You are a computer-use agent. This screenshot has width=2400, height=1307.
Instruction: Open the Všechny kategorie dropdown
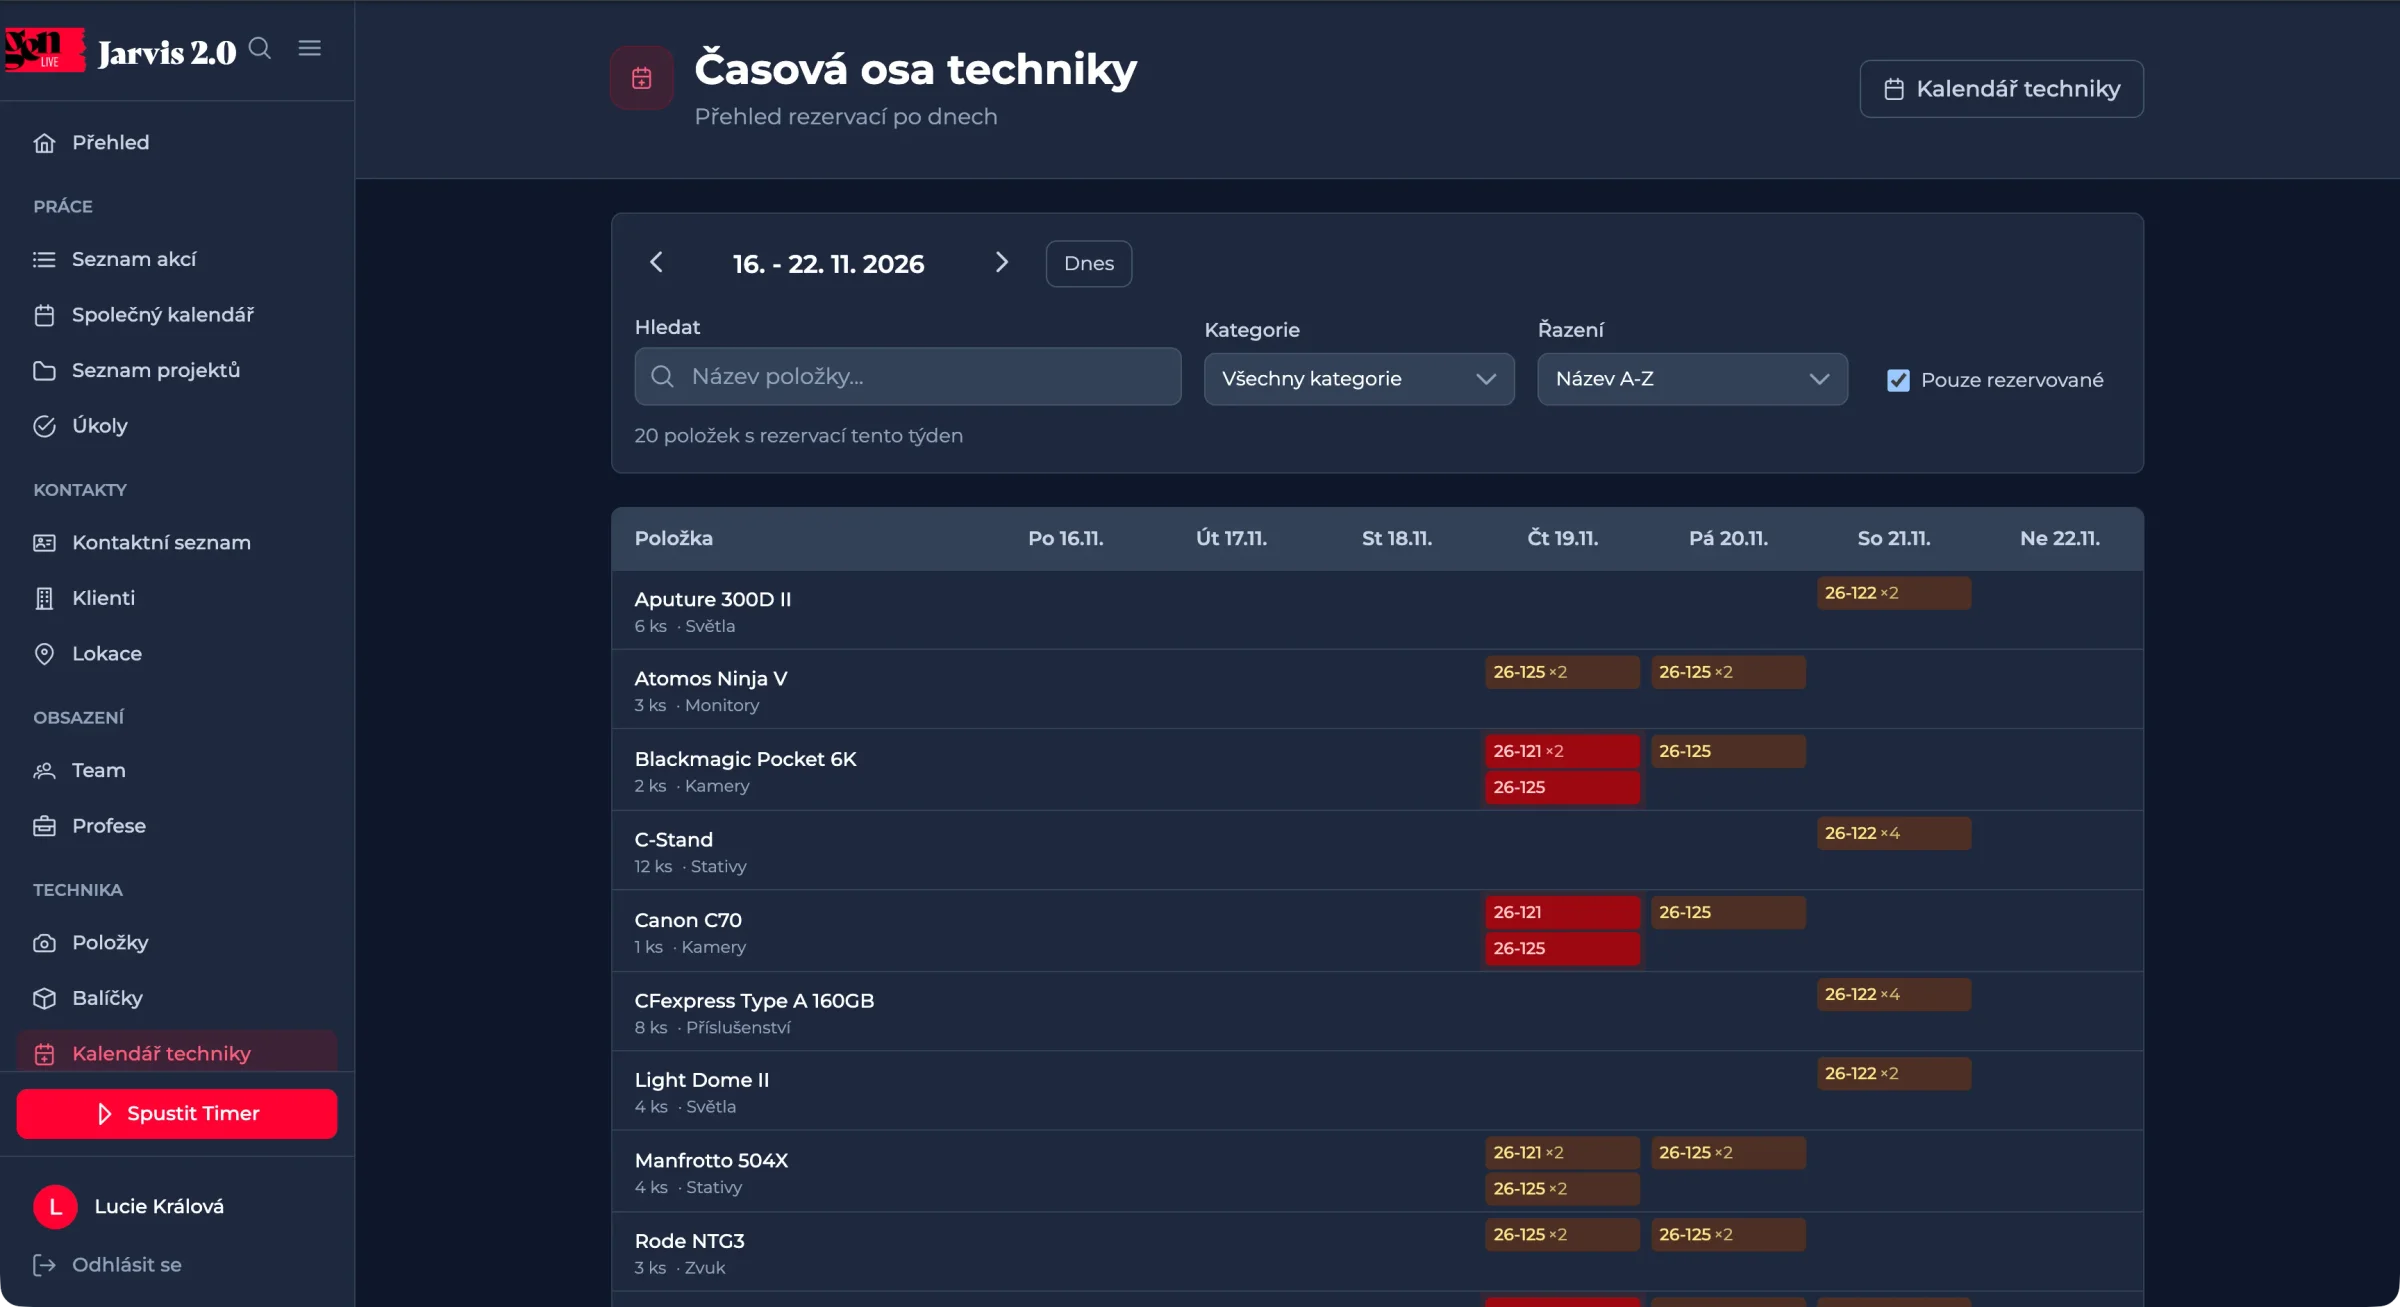click(x=1358, y=379)
